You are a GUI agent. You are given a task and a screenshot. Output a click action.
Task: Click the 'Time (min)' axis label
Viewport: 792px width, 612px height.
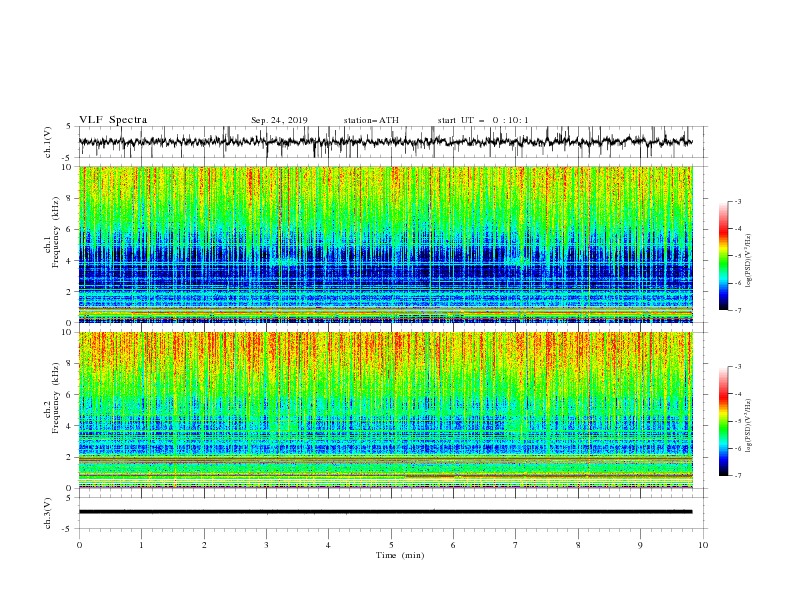[400, 555]
